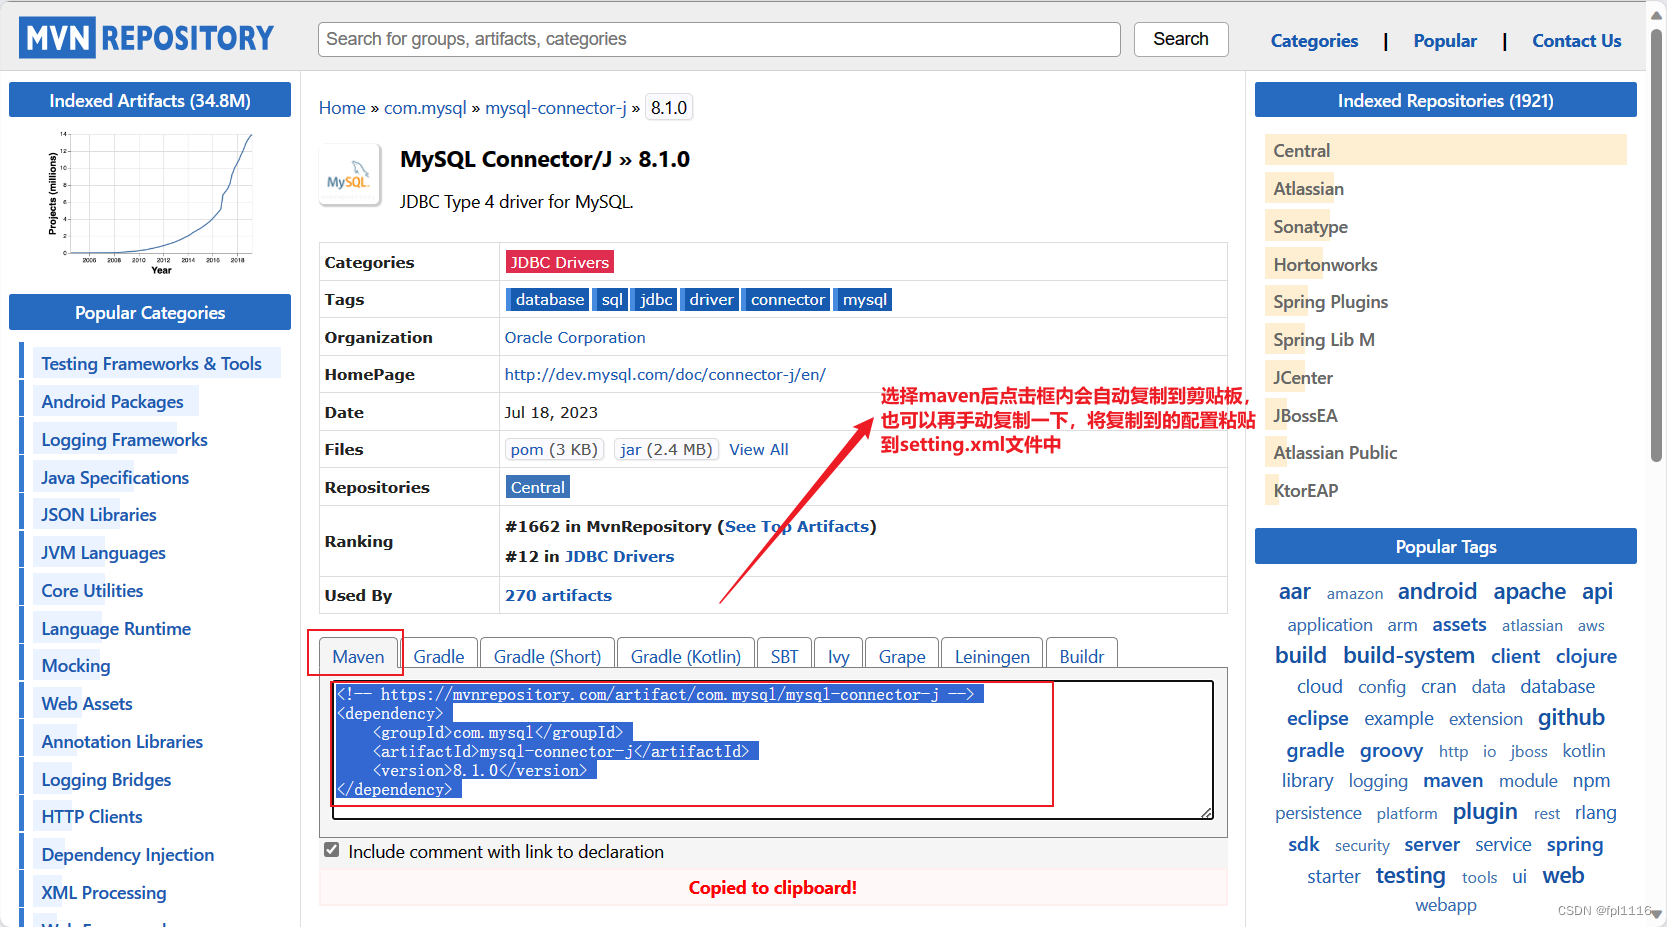The height and width of the screenshot is (927, 1667).
Task: Toggle Include comment with link checkbox
Action: click(332, 850)
